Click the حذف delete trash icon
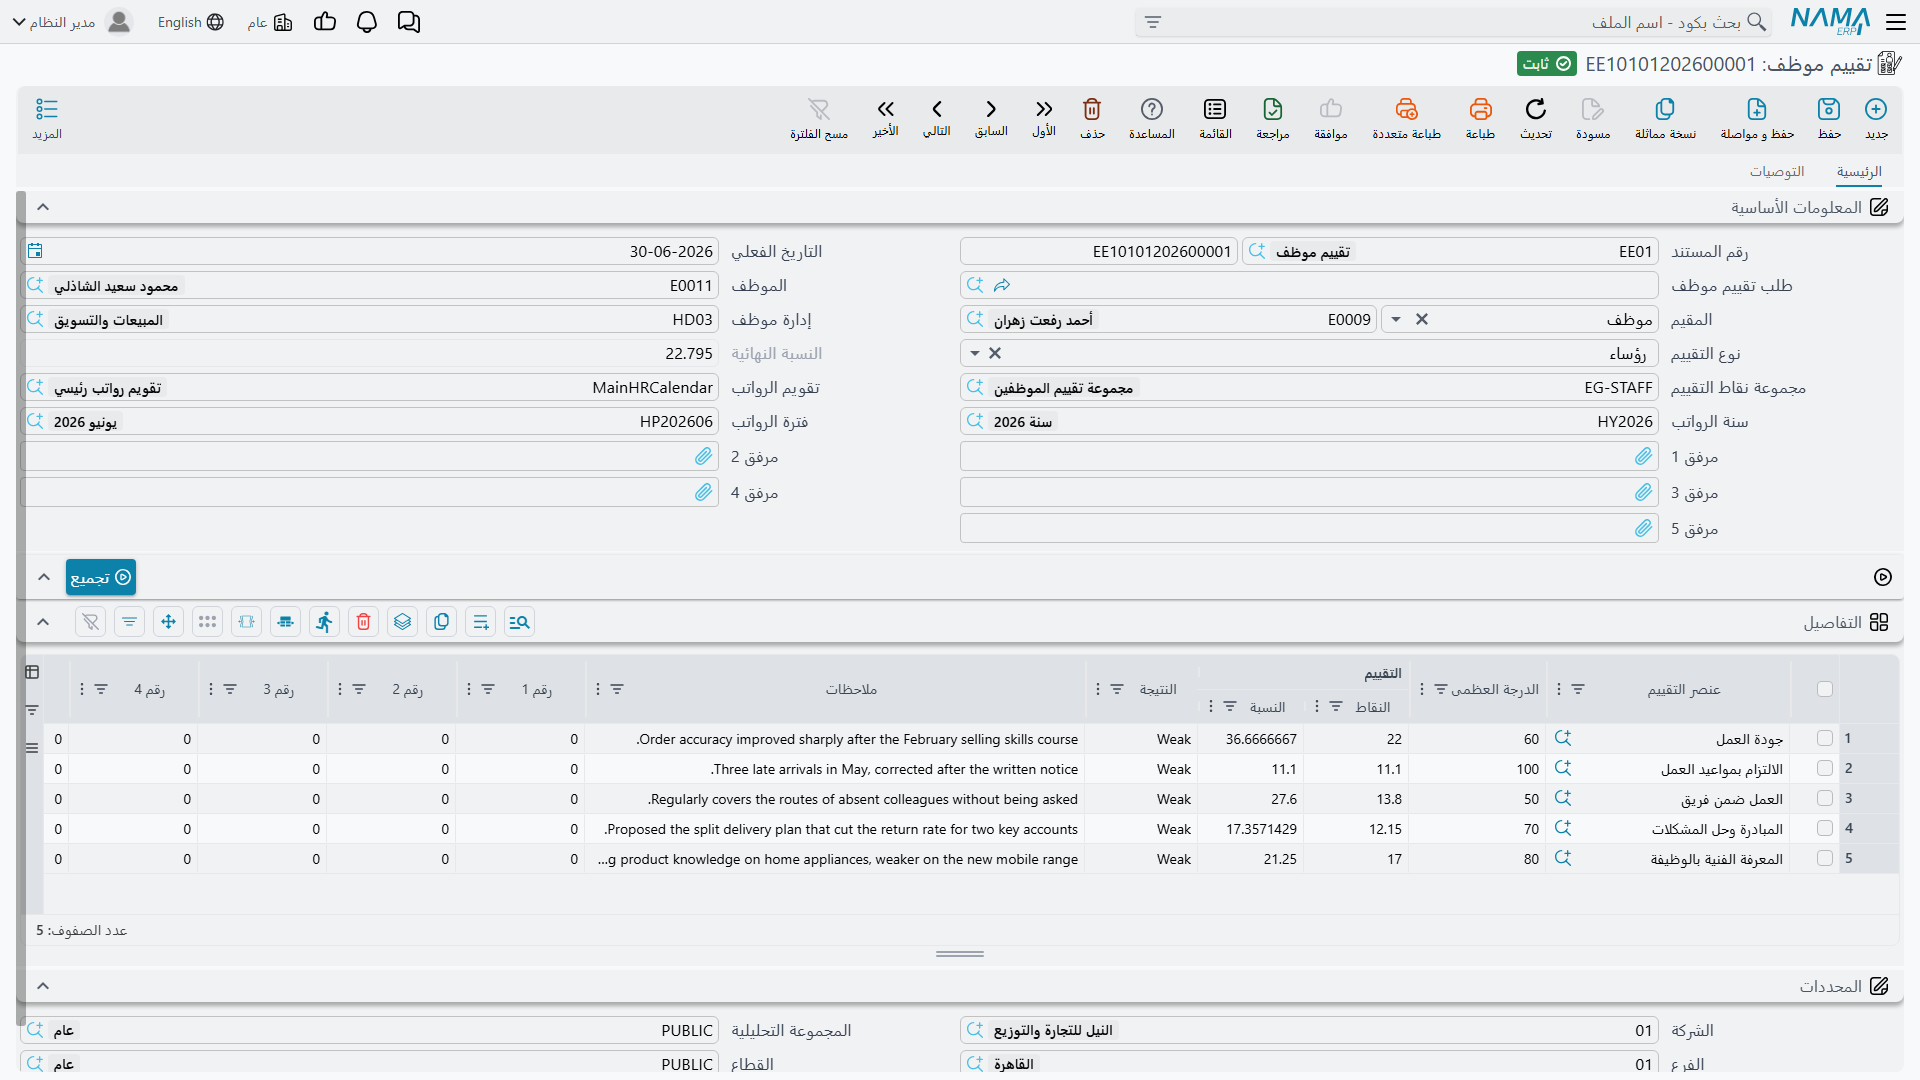Viewport: 1920px width, 1080px height. click(1092, 109)
